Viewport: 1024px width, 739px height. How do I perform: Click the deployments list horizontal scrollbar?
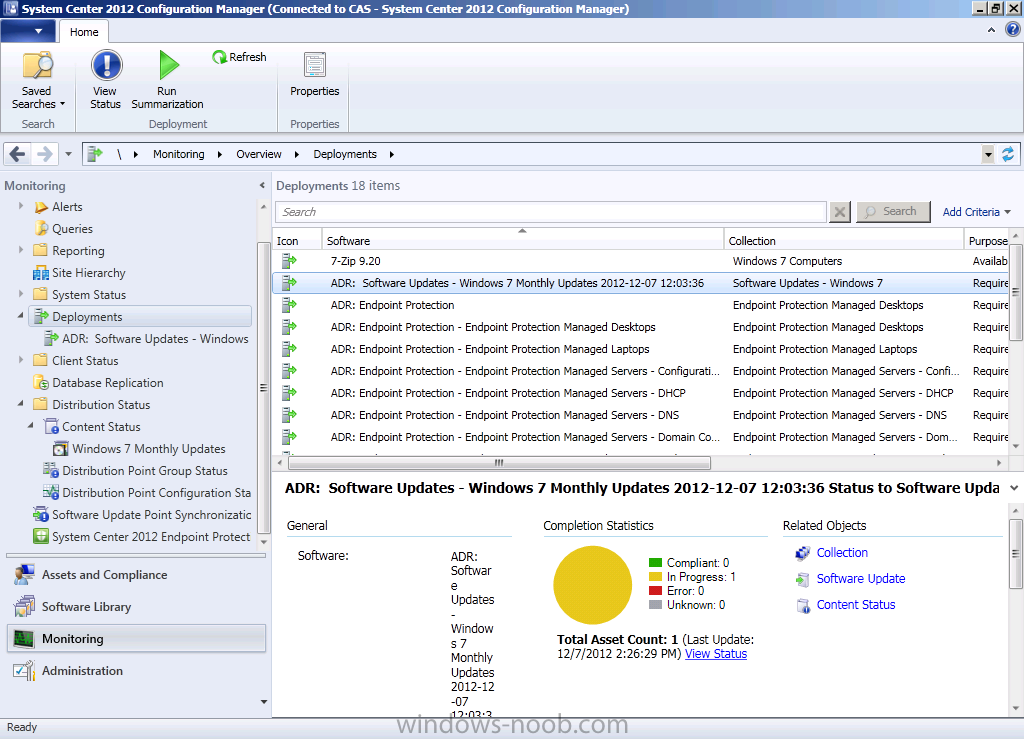tap(500, 463)
